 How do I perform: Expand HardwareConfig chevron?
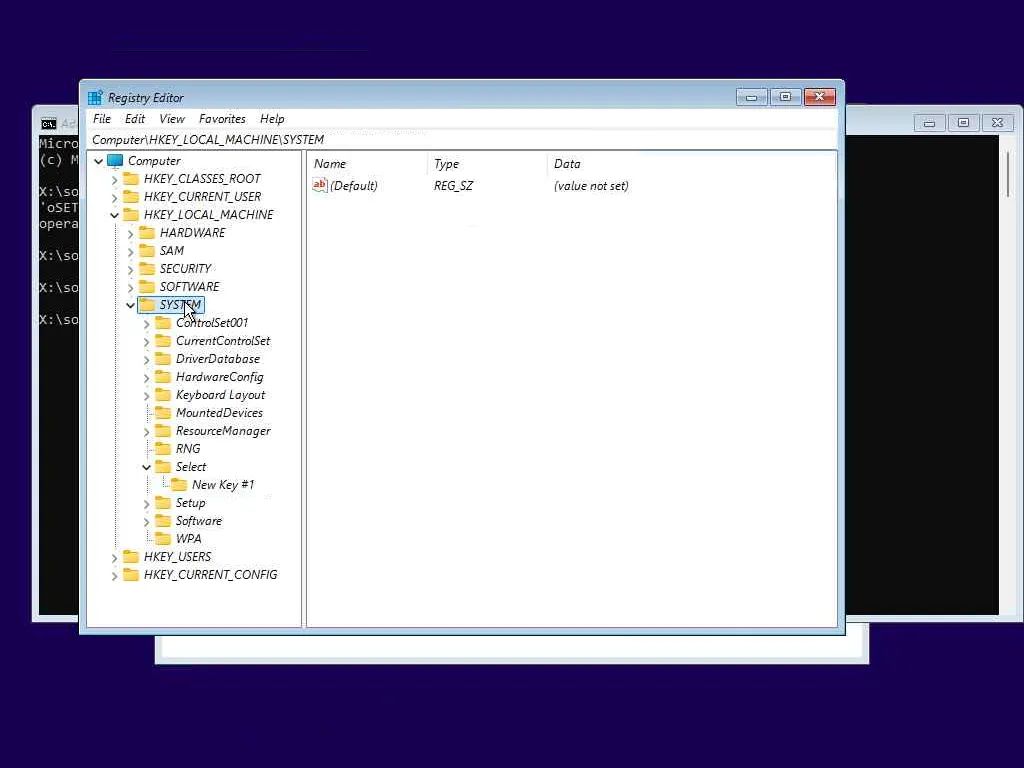pyautogui.click(x=146, y=377)
